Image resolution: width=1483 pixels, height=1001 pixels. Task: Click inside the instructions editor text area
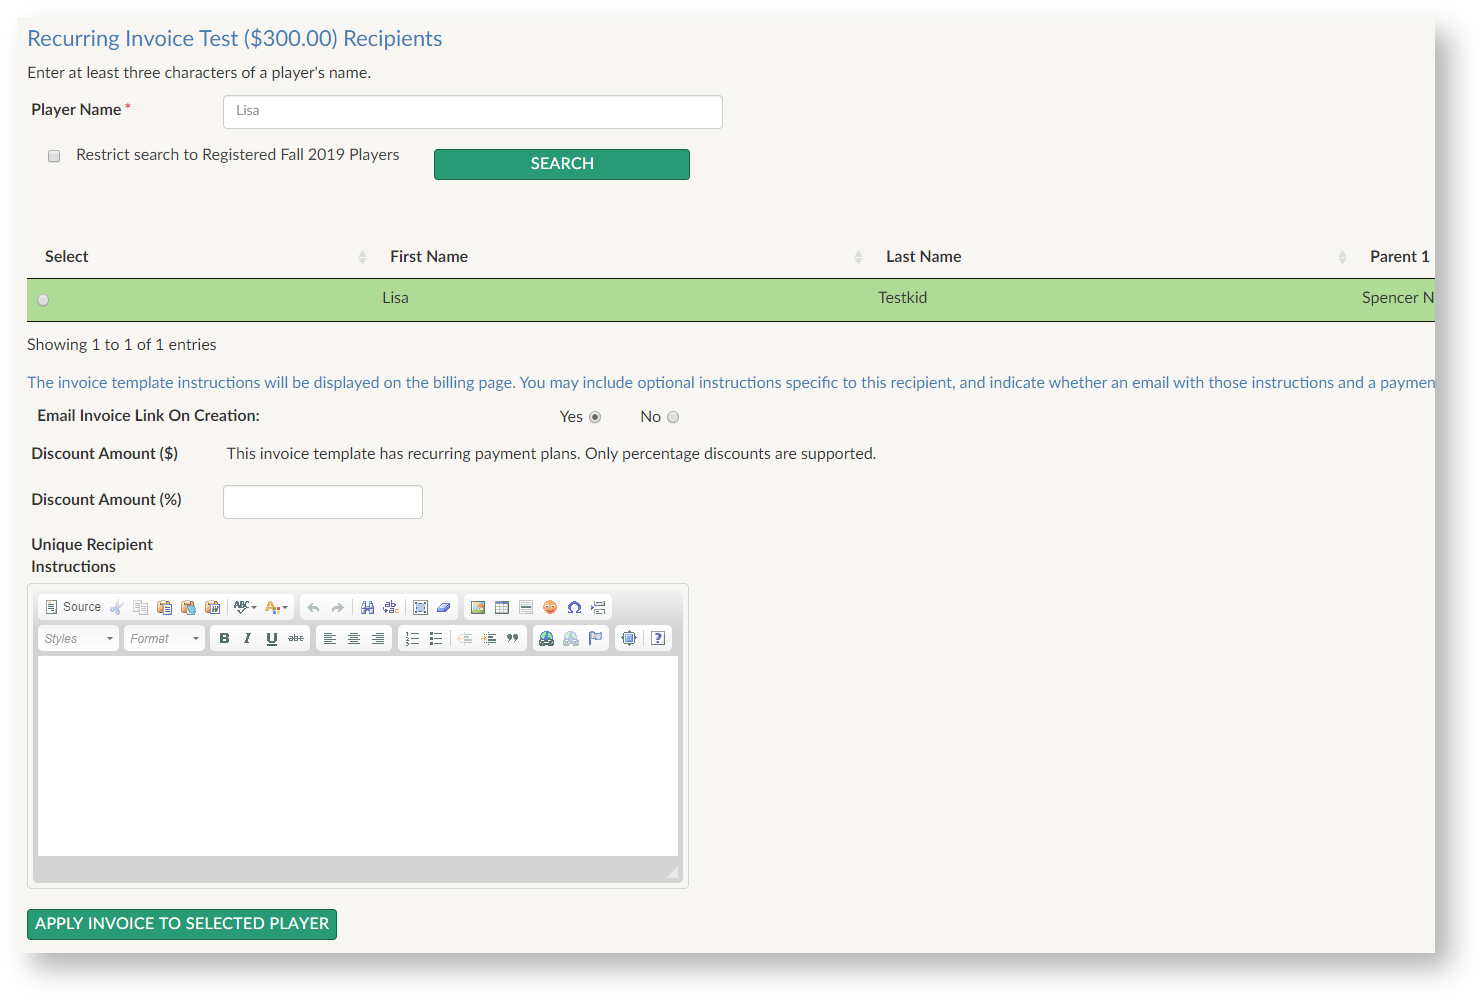click(358, 756)
